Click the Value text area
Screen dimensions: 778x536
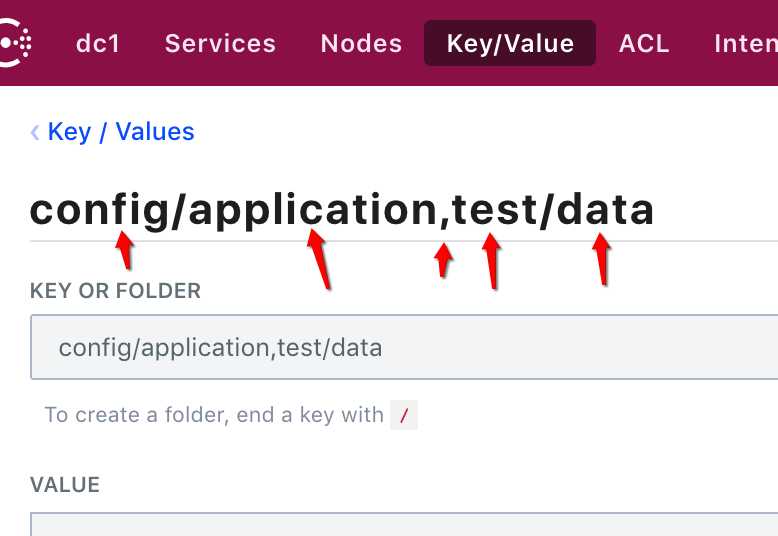[x=404, y=524]
